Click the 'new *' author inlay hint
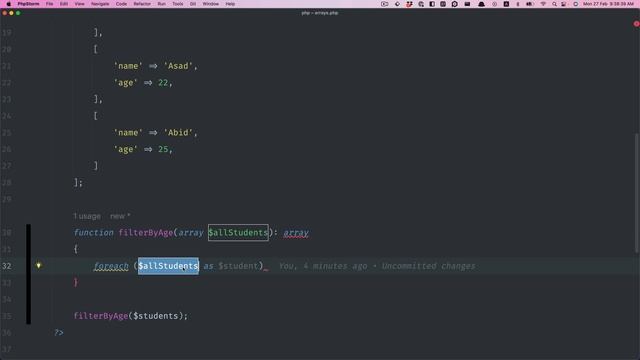The height and width of the screenshot is (360, 640). pos(120,216)
